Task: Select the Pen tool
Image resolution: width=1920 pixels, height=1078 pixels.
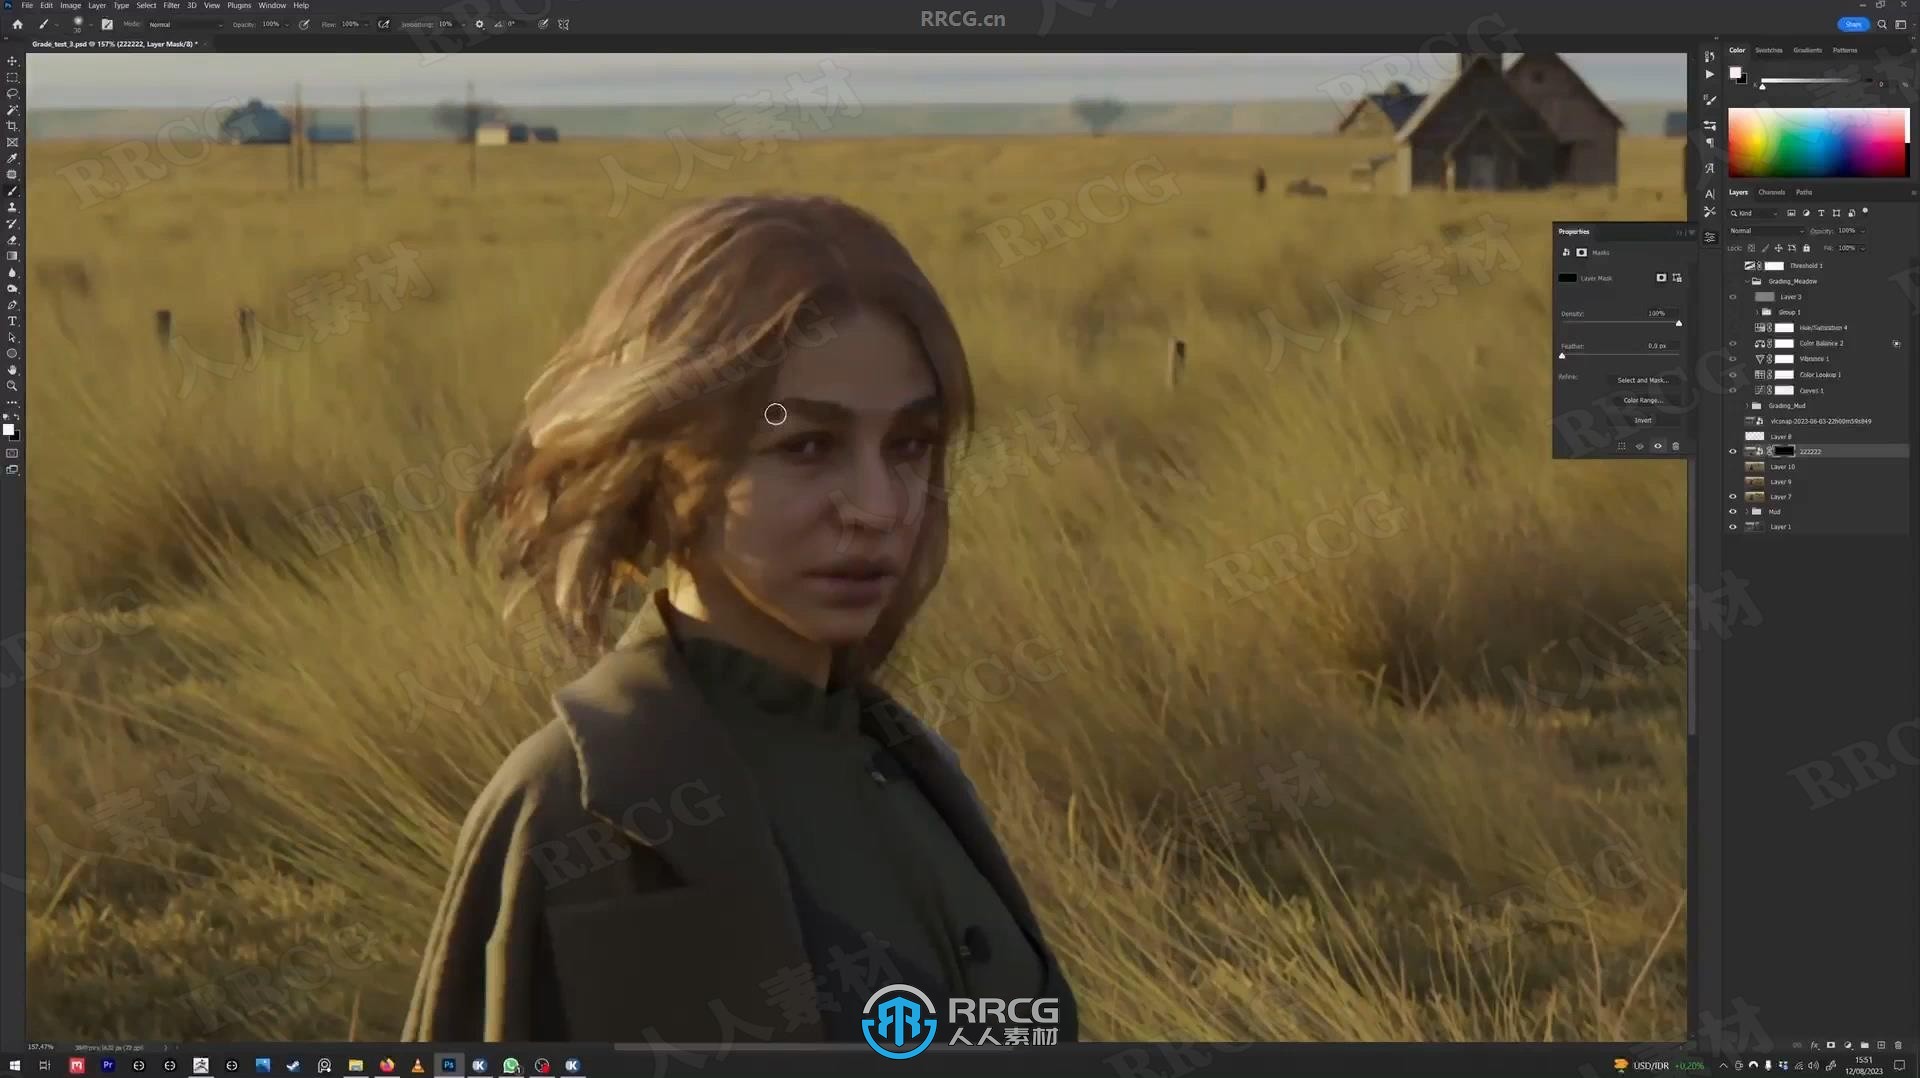Action: [x=12, y=305]
